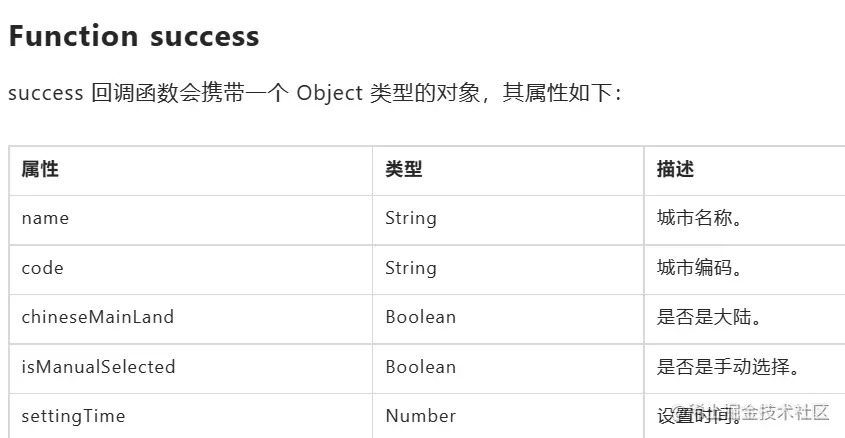This screenshot has height=438, width=845.
Task: Click the String type in the code row
Action: coord(411,268)
